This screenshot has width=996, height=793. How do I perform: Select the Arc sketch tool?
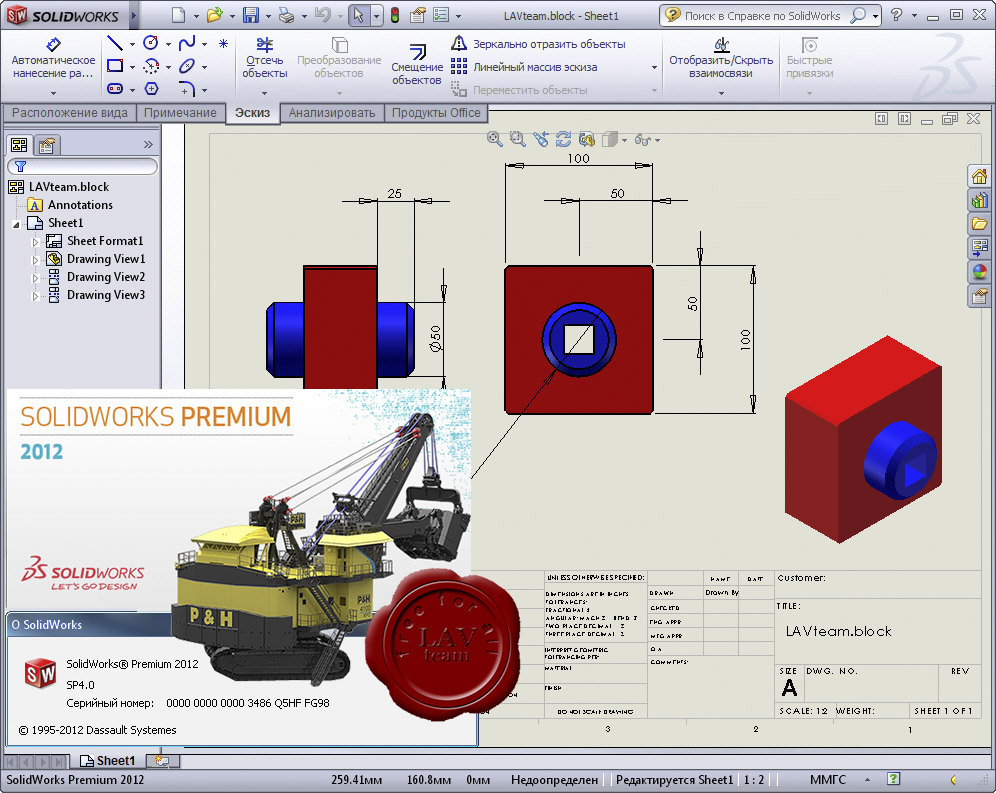tap(151, 66)
